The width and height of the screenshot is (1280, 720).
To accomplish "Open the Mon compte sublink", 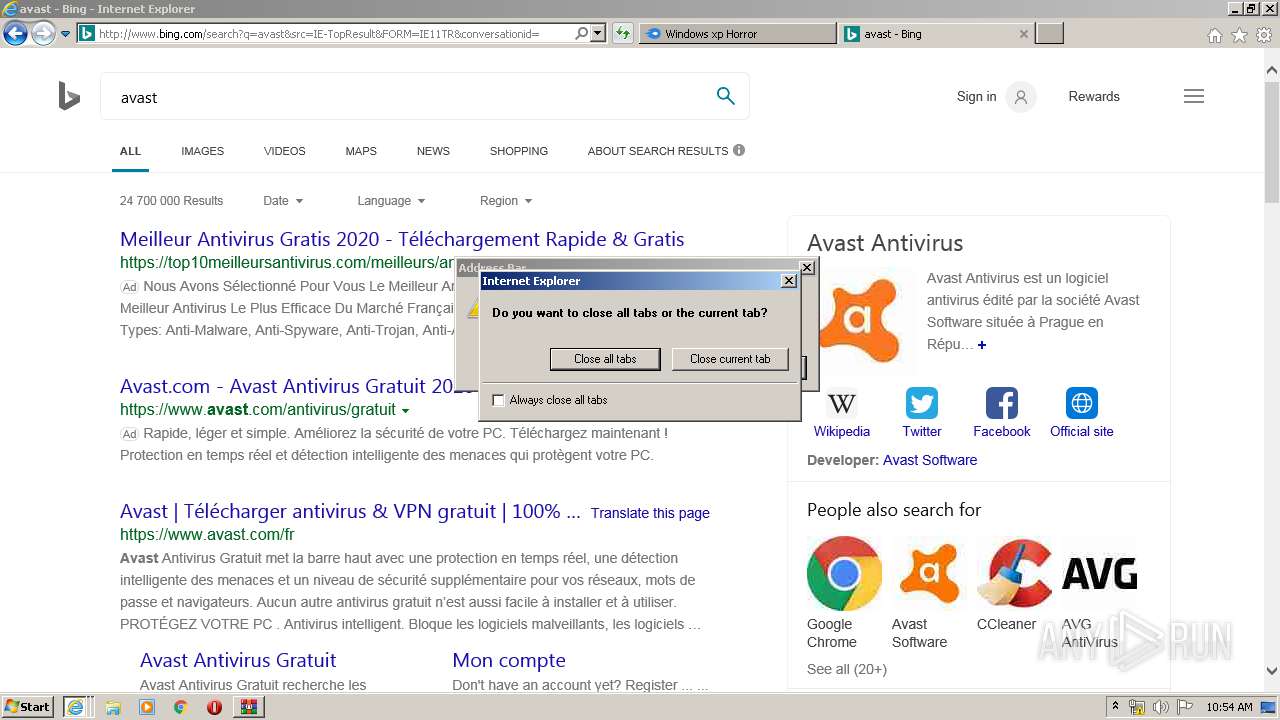I will (509, 661).
